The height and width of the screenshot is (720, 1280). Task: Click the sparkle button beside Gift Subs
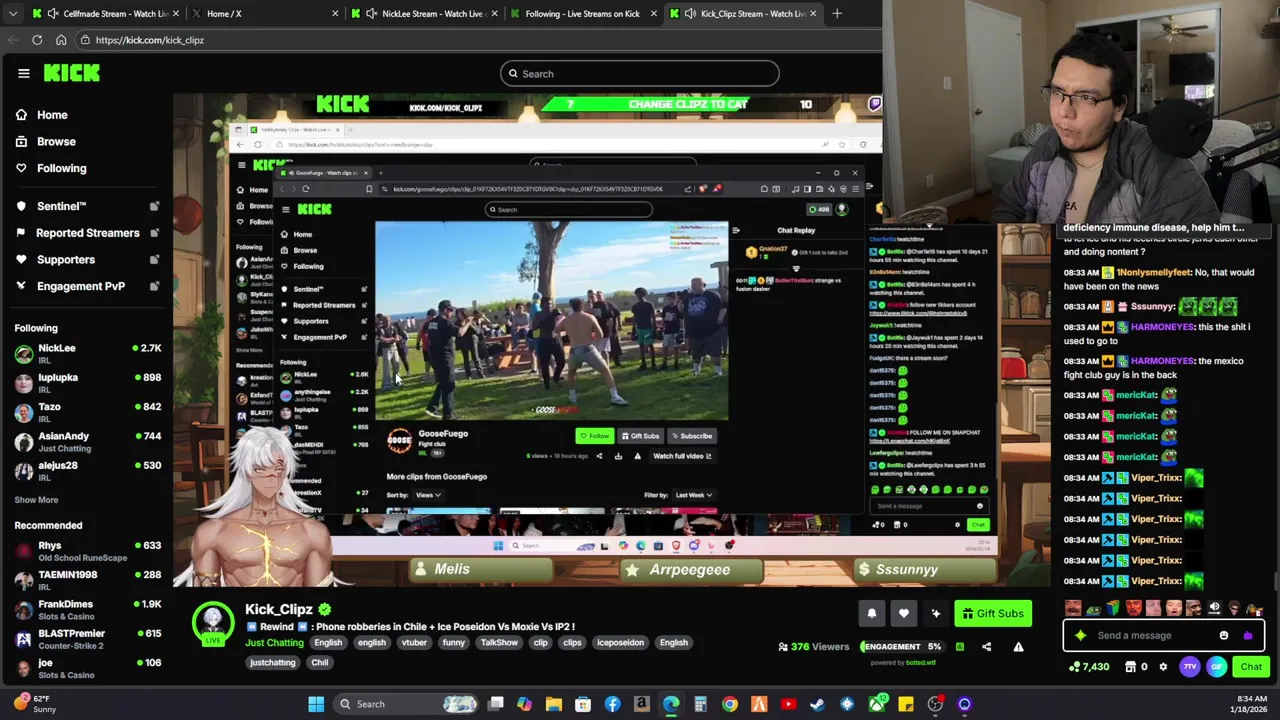[935, 613]
